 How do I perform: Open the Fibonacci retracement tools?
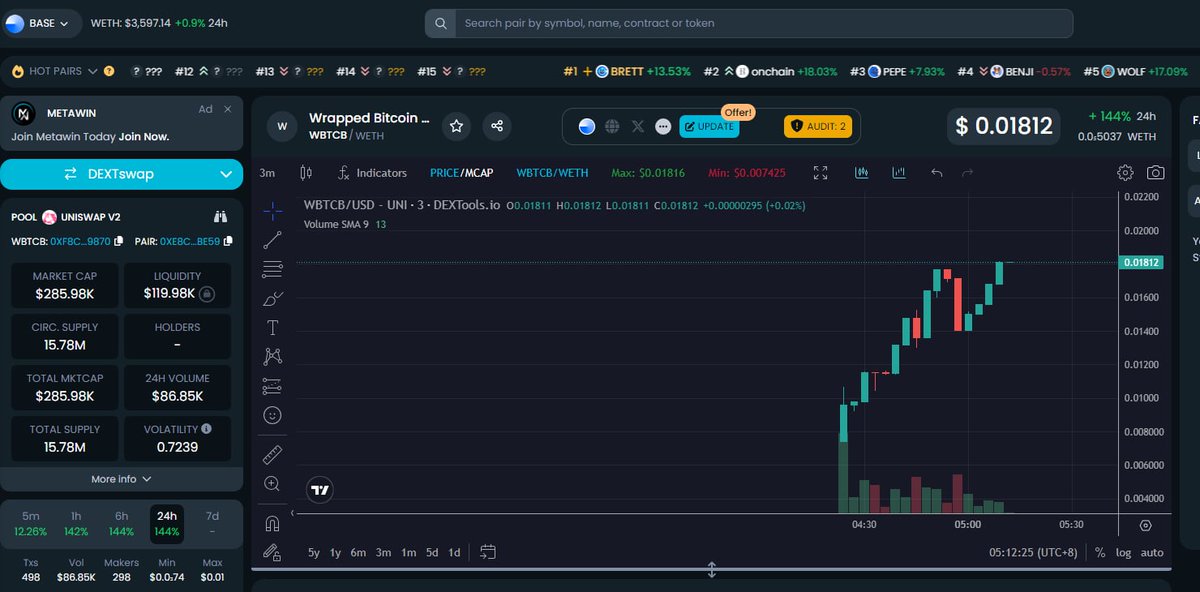272,269
